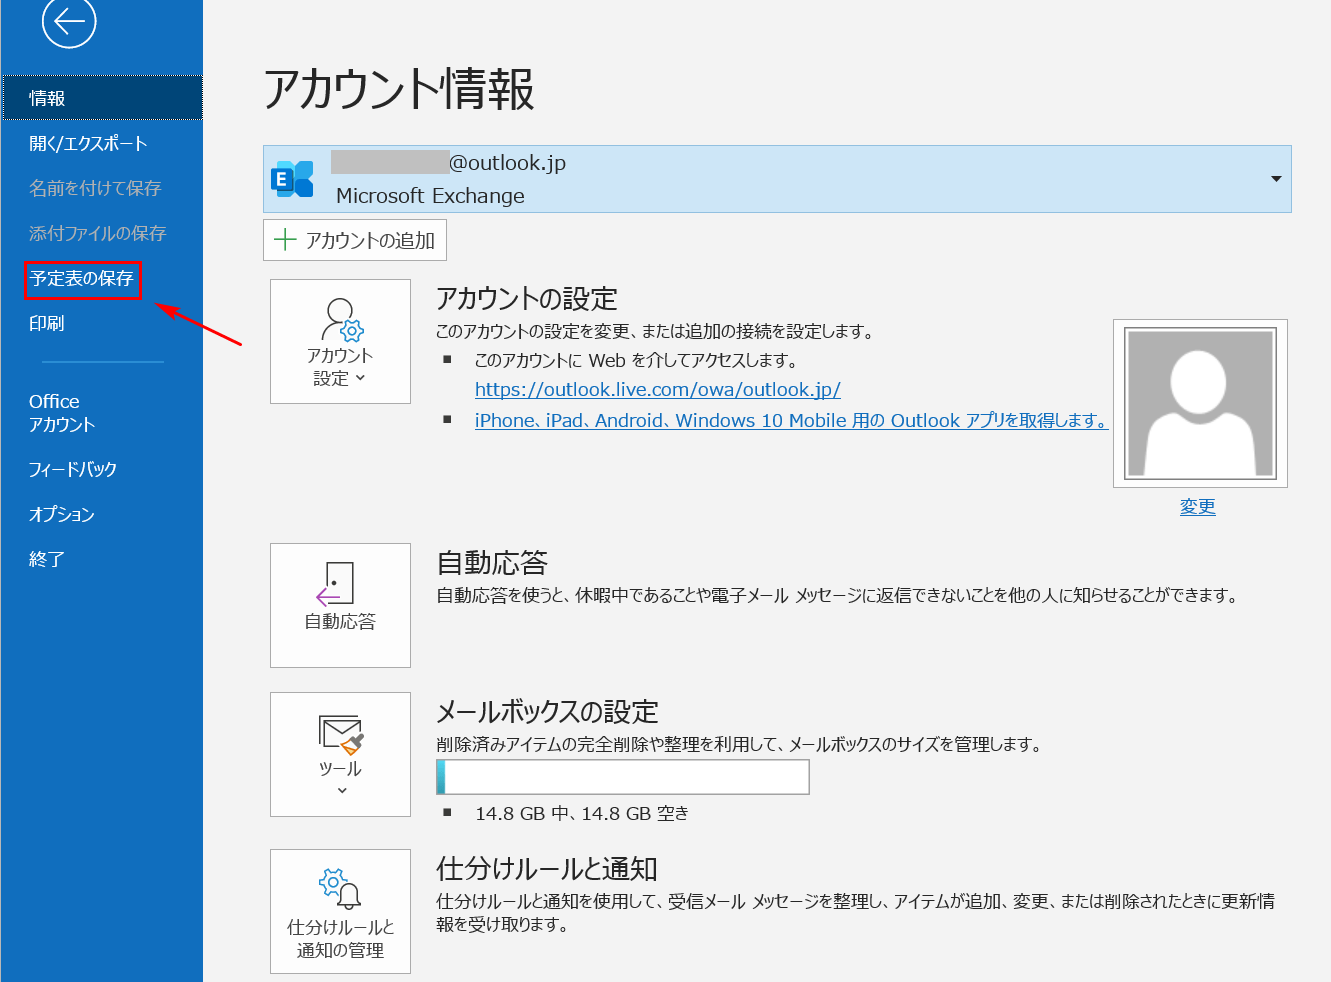
Task: Select the 情報 menu item
Action: [102, 98]
